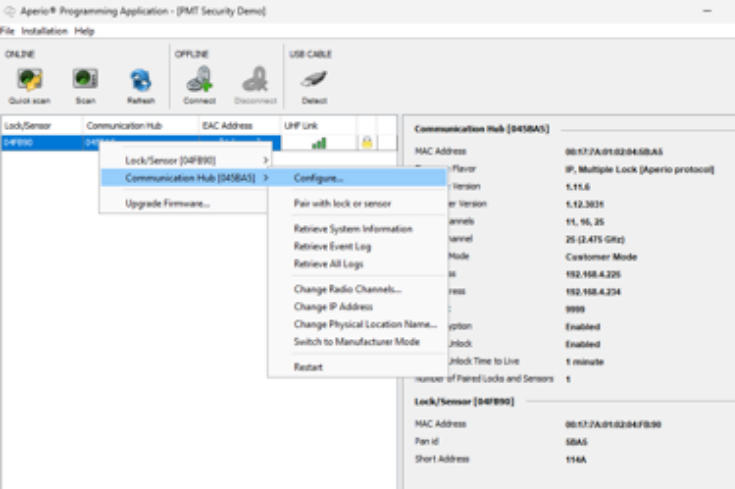
Task: Select Configure... from the submenu
Action: (x=318, y=178)
